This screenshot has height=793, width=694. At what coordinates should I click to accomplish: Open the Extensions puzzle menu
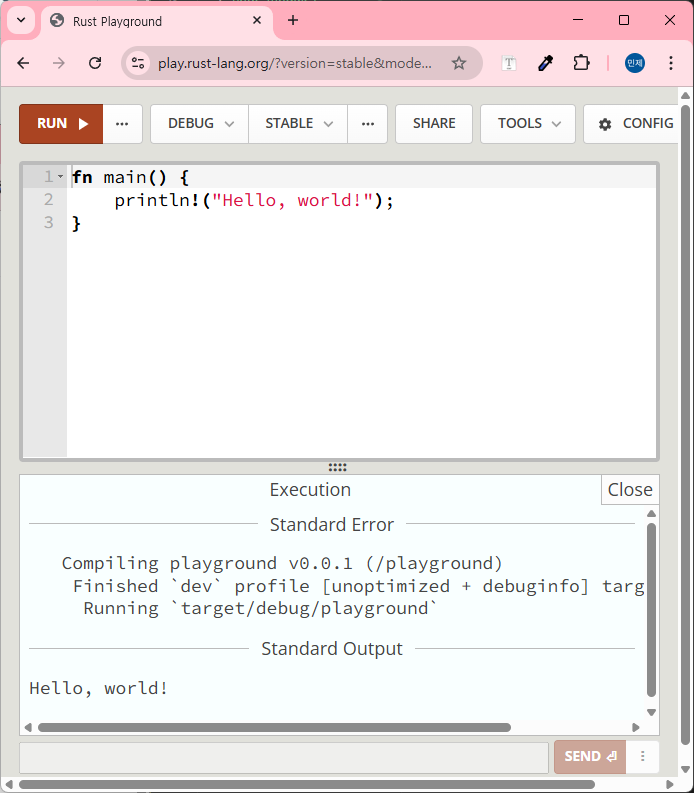582,63
